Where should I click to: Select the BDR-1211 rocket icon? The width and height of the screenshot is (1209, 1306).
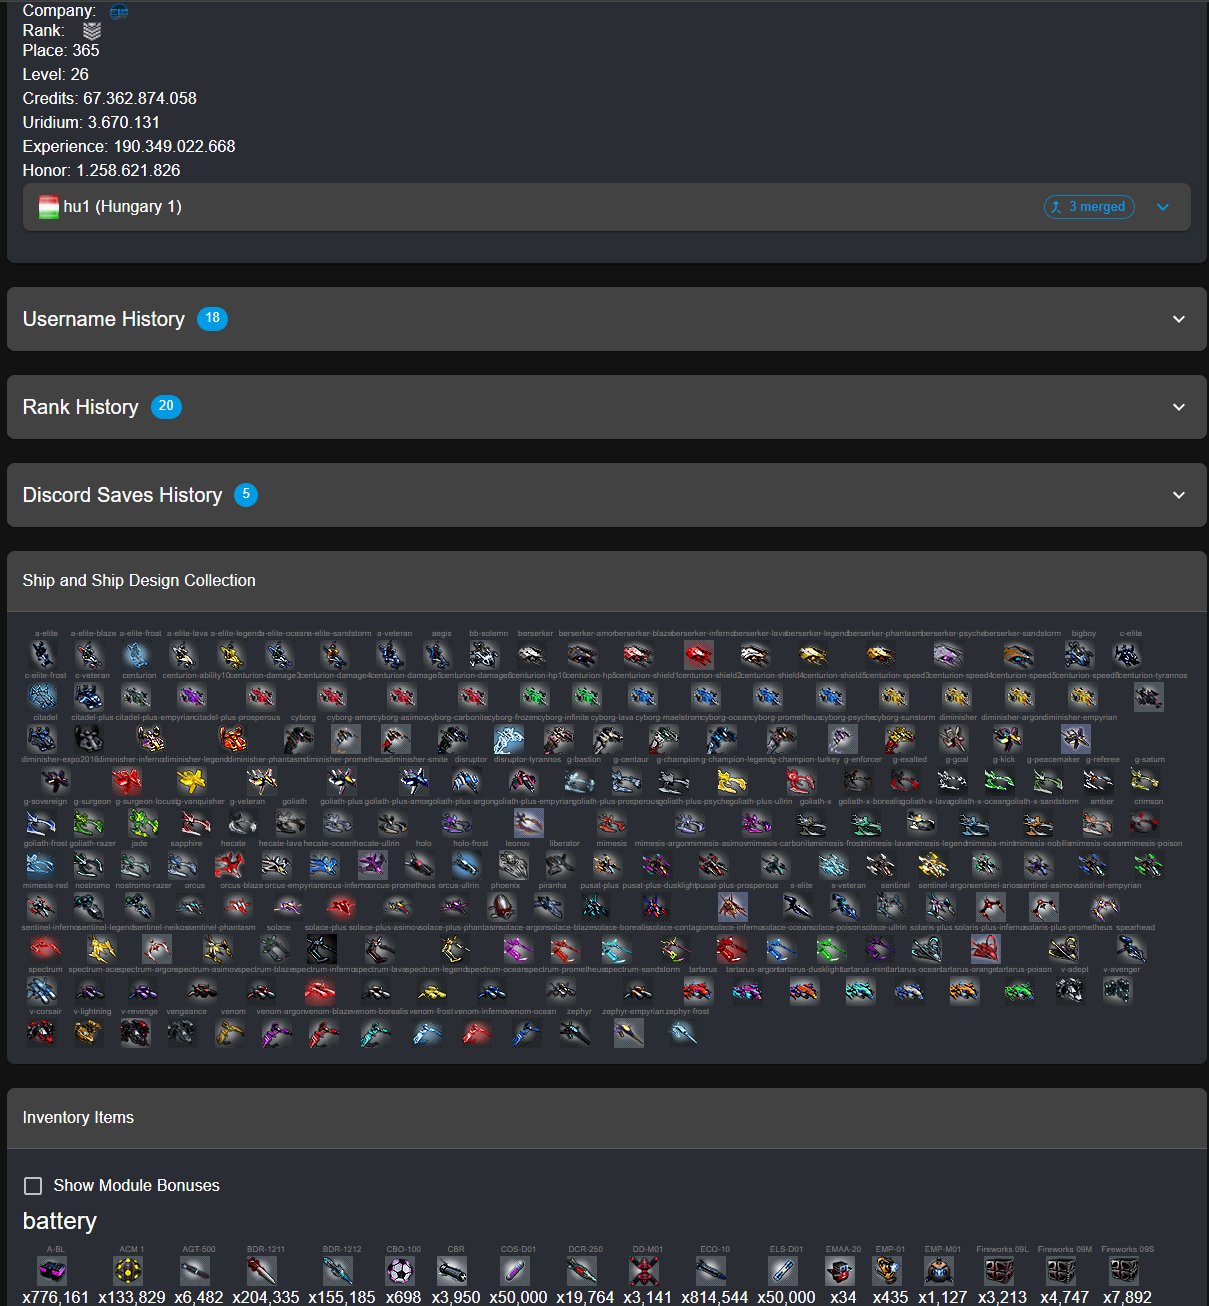pos(263,1271)
